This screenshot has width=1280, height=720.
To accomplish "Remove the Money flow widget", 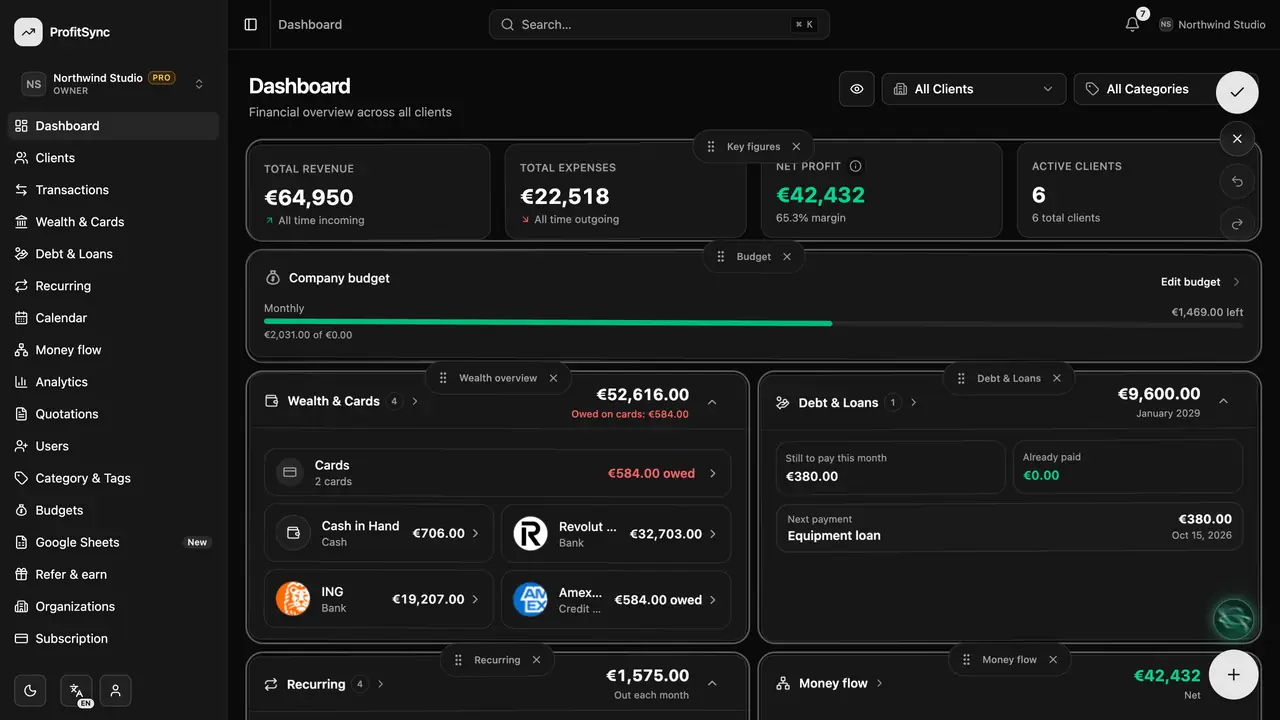I will tap(1053, 660).
